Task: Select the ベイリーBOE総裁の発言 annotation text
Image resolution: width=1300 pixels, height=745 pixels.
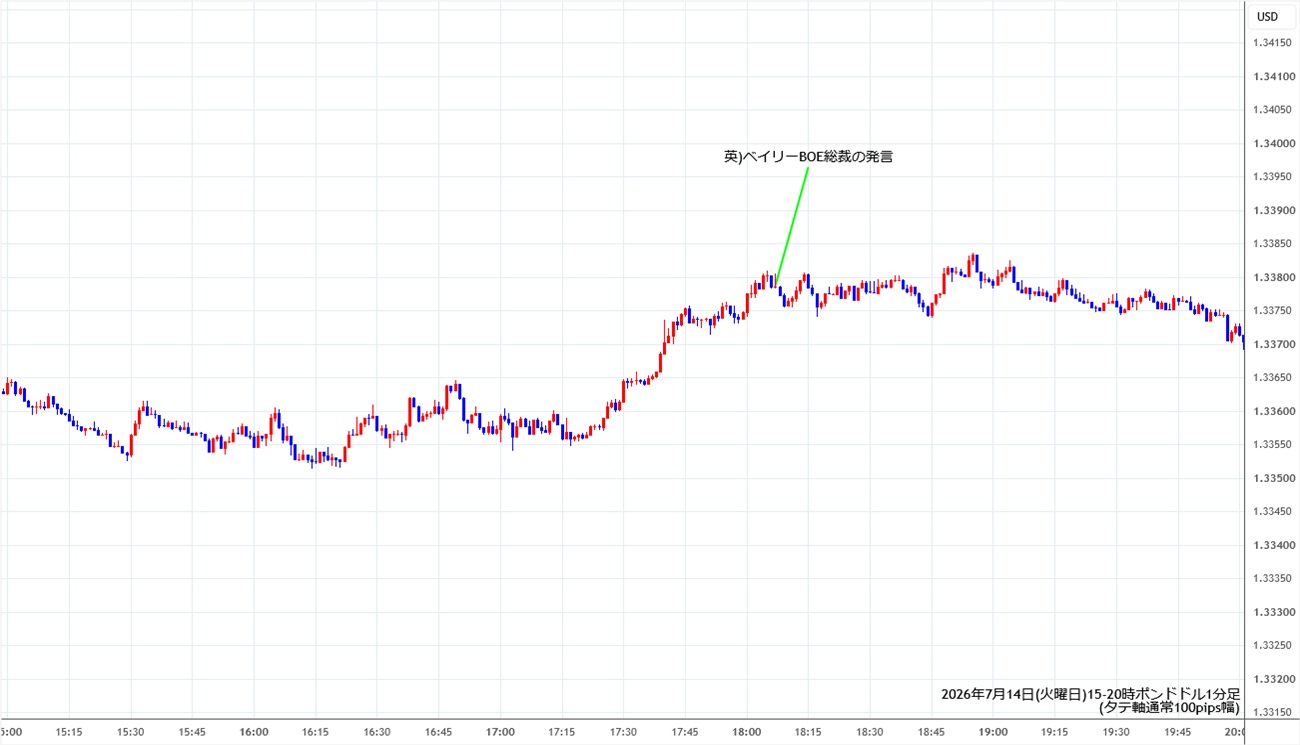Action: click(808, 156)
